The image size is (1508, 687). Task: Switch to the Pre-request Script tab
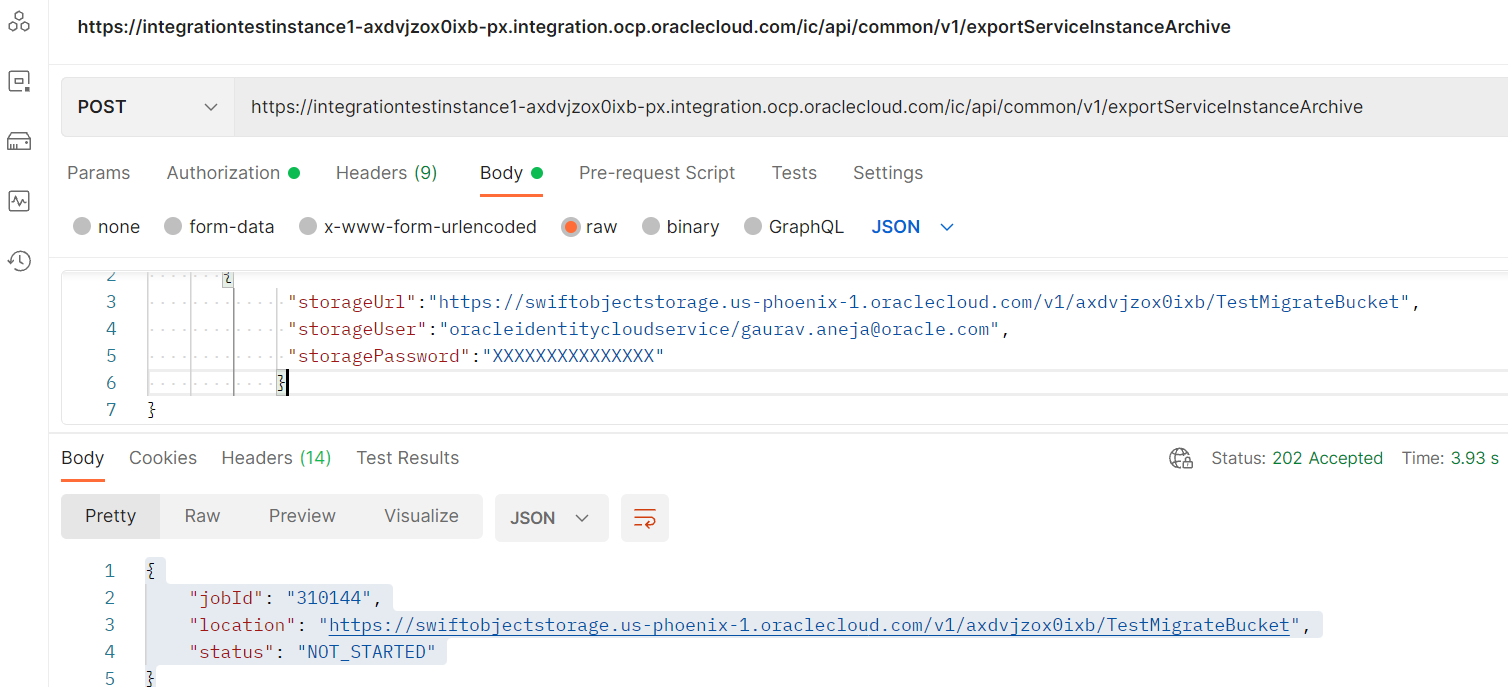[657, 173]
